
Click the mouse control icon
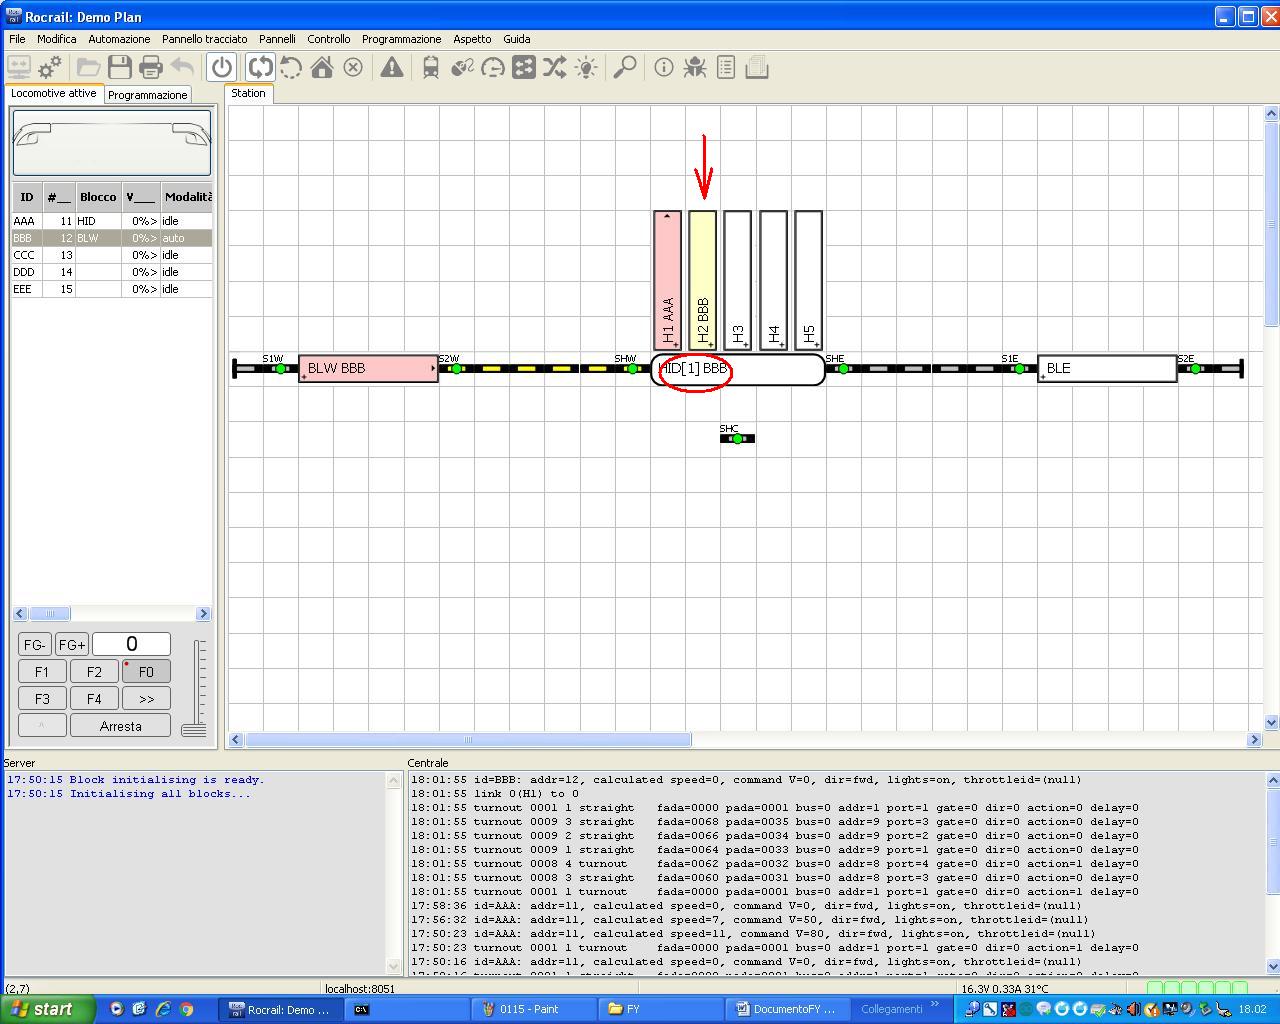(x=462, y=68)
